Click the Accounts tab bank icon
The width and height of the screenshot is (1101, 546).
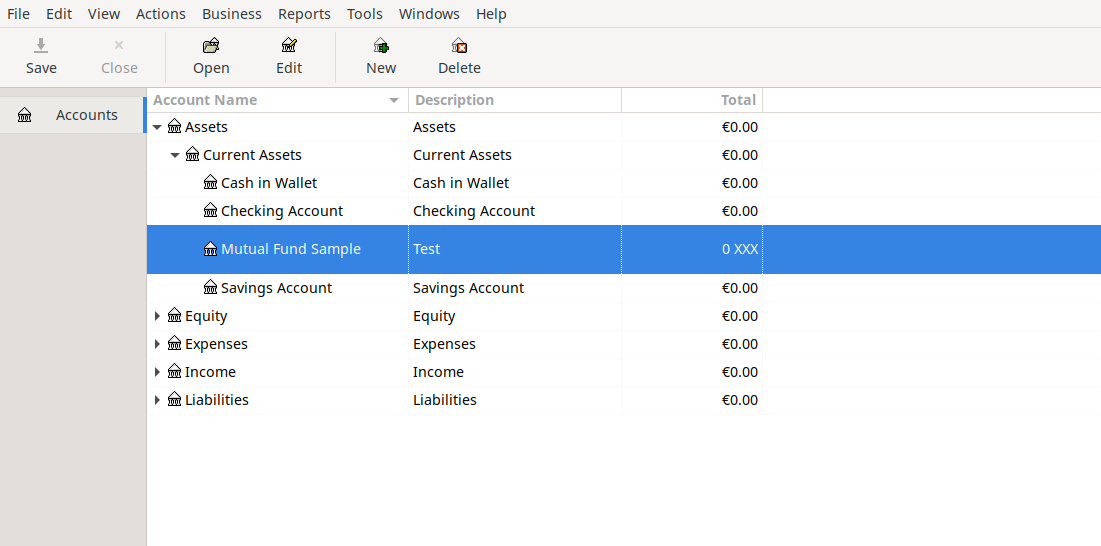pyautogui.click(x=25, y=115)
